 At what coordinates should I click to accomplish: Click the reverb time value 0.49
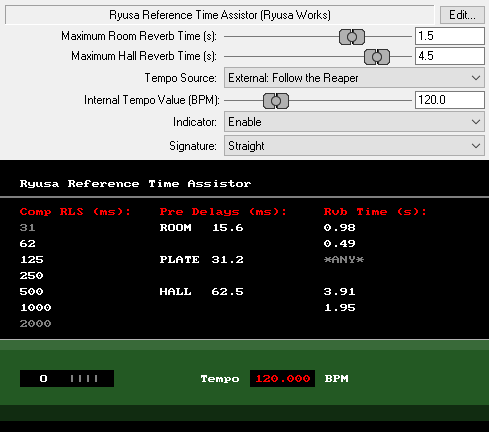click(x=339, y=244)
